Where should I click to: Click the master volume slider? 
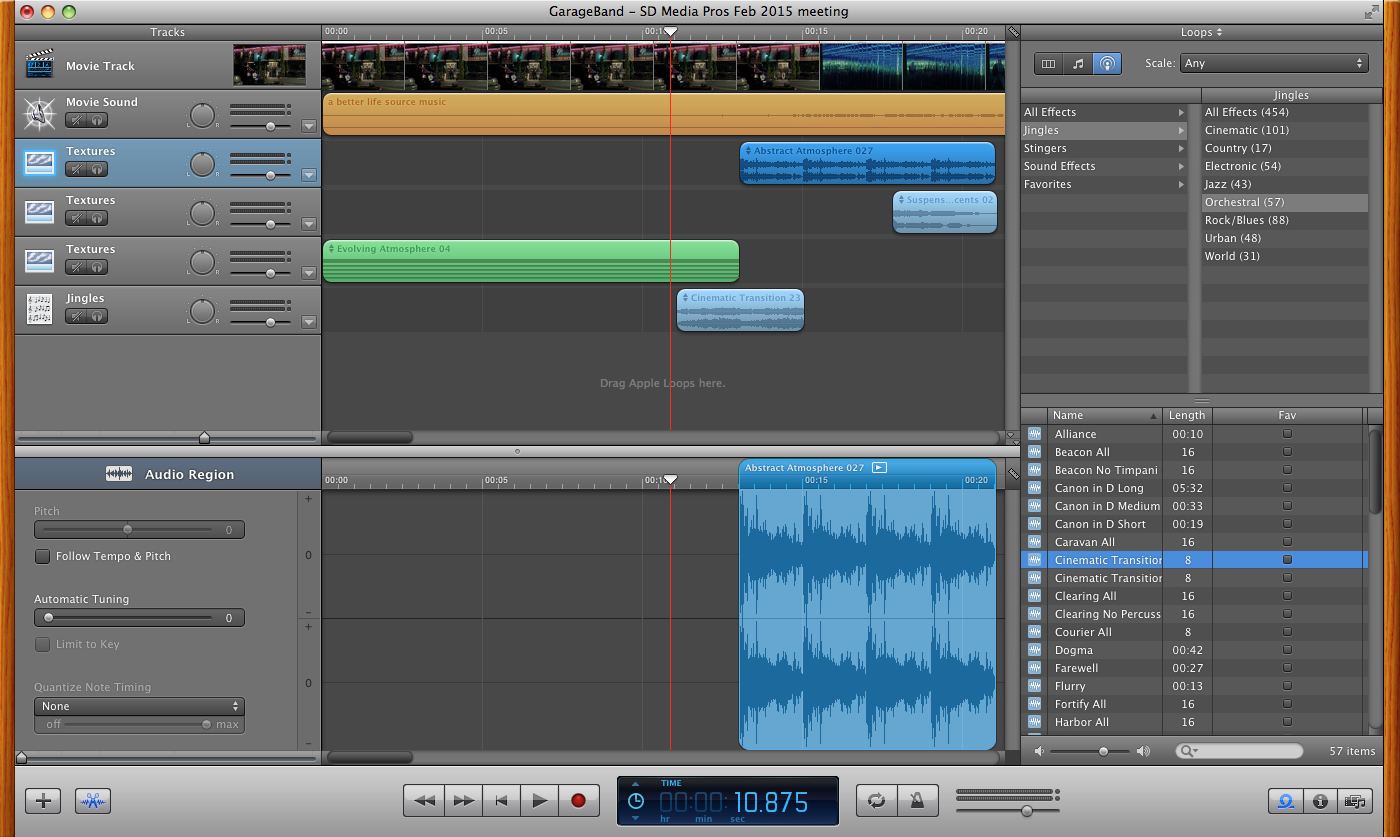coord(1007,810)
